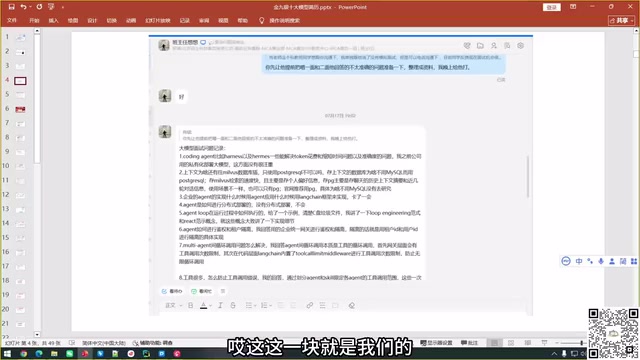This screenshot has height=360, width=640.
Task: Switch to the 切换 ribbon tab
Action: tap(111, 20)
